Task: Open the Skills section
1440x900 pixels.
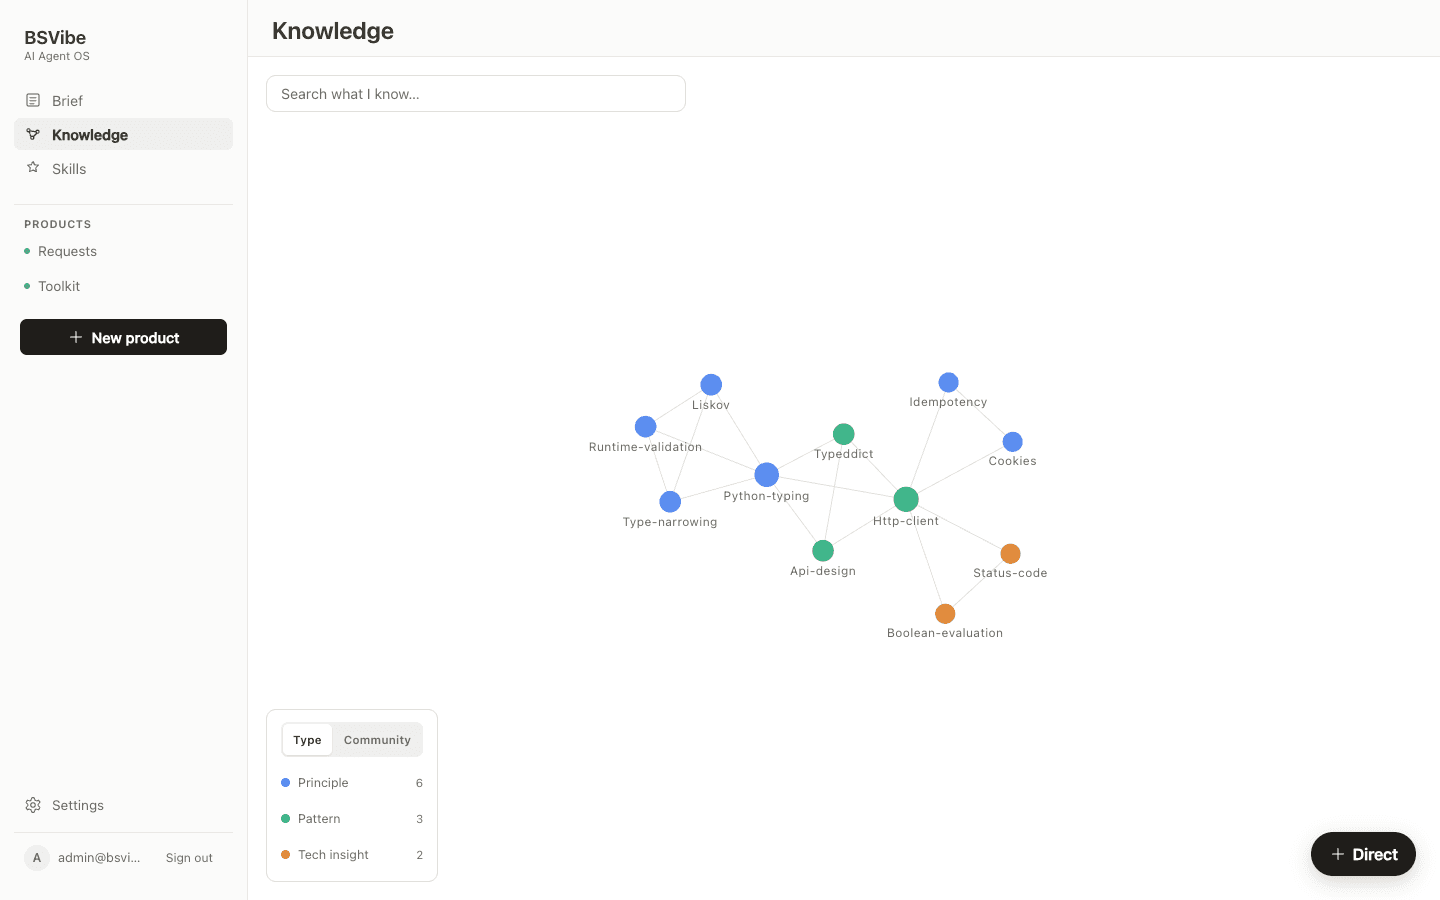Action: pos(123,168)
